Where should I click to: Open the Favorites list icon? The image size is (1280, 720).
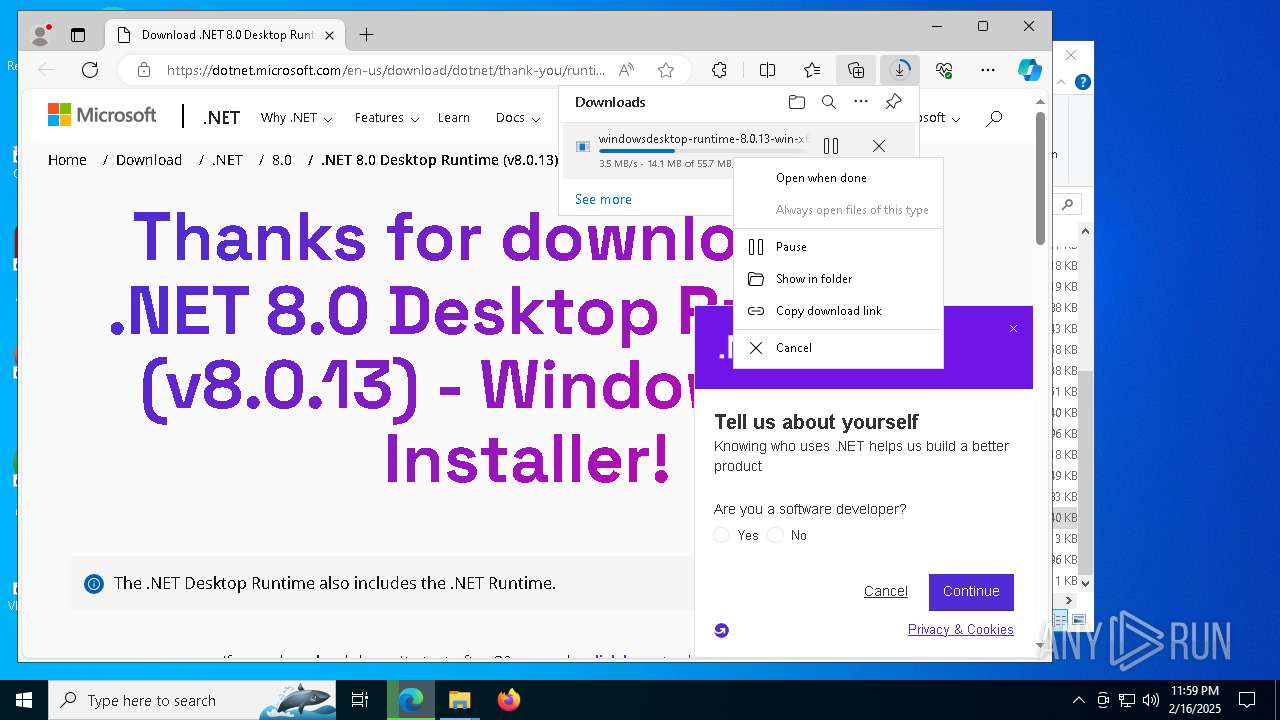[x=812, y=70]
